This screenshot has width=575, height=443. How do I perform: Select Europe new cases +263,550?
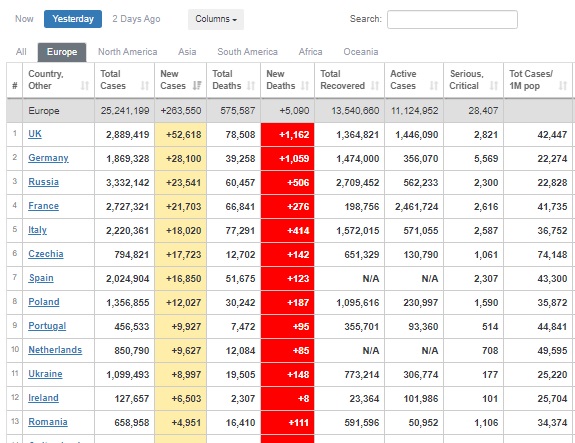coord(181,110)
